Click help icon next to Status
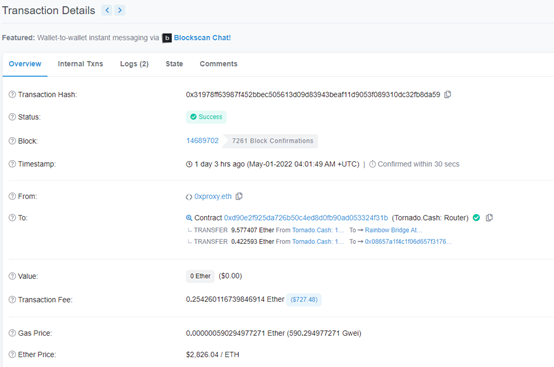554x367 pixels. [12, 117]
